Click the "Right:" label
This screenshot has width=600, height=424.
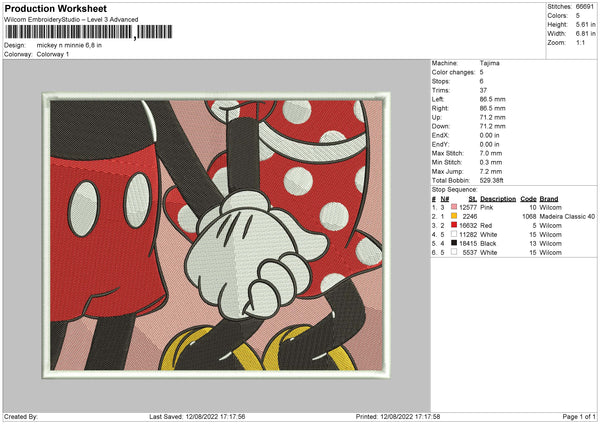pos(440,108)
